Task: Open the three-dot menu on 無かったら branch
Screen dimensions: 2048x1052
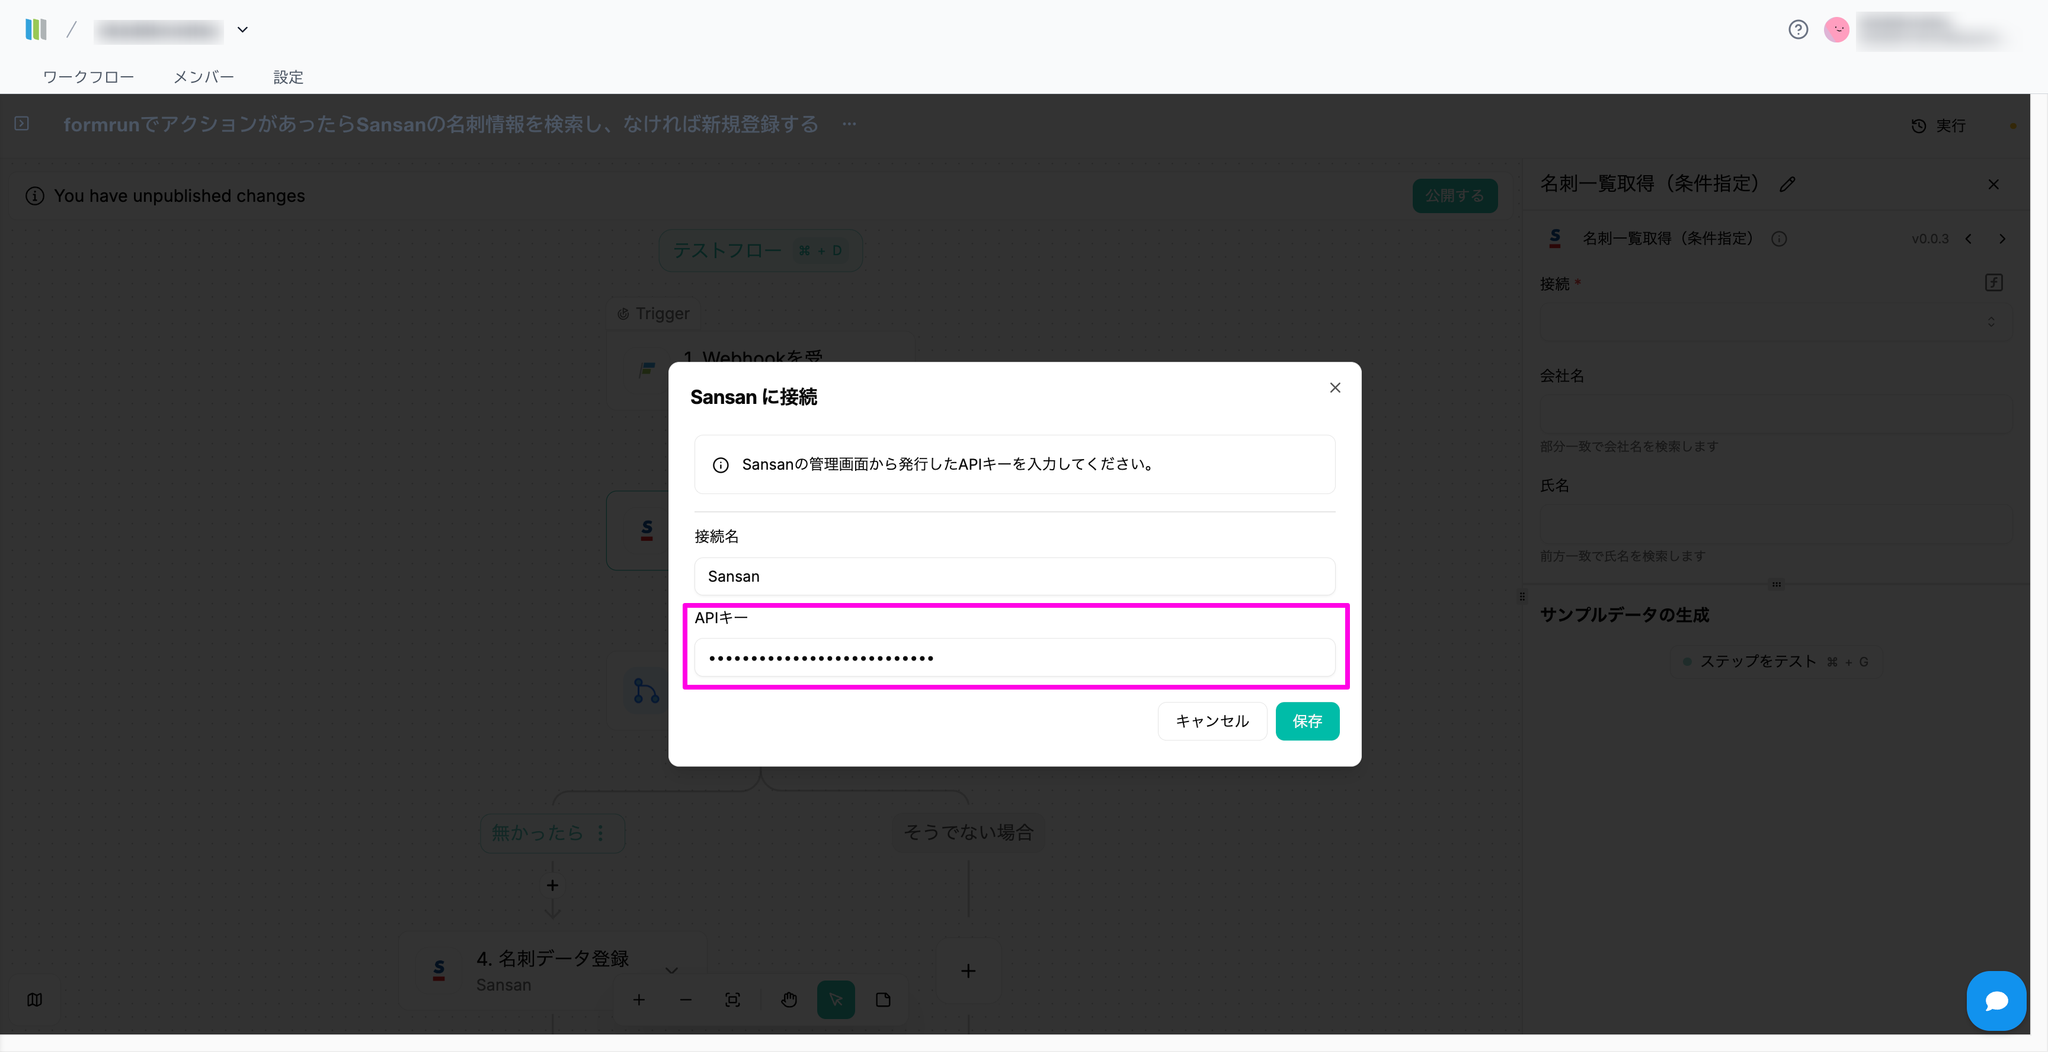Action: coord(601,833)
